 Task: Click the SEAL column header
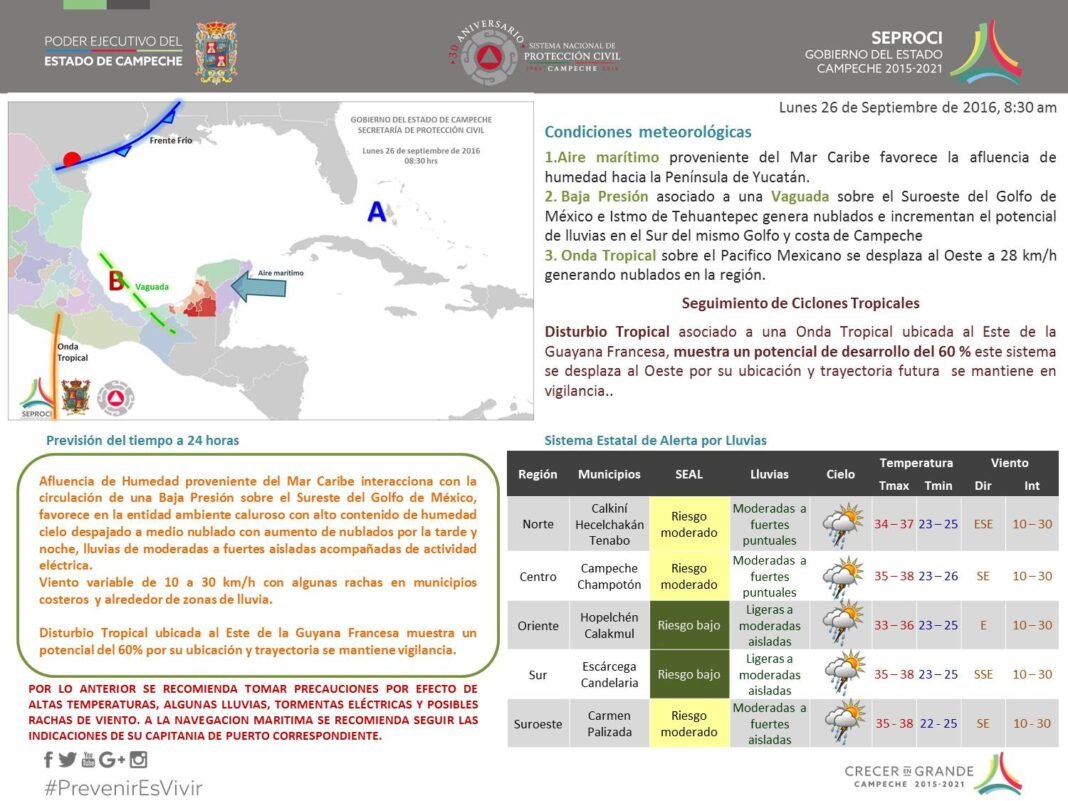(x=688, y=474)
